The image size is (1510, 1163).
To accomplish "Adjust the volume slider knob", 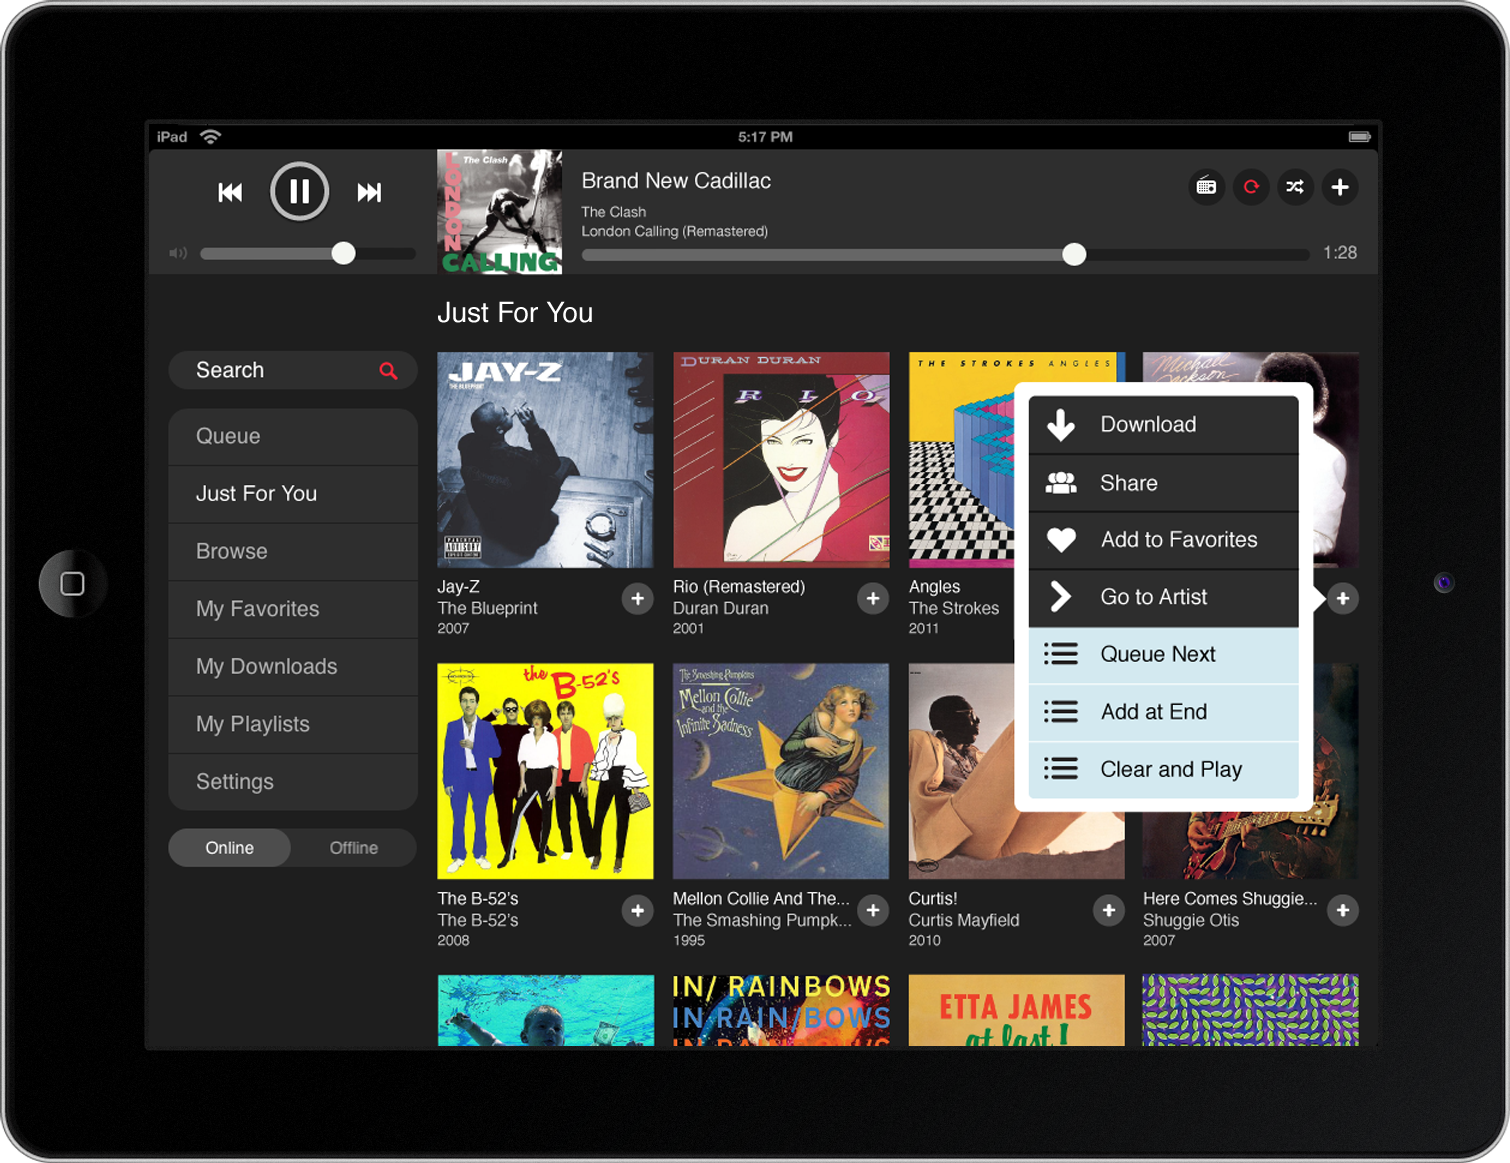I will pos(343,253).
